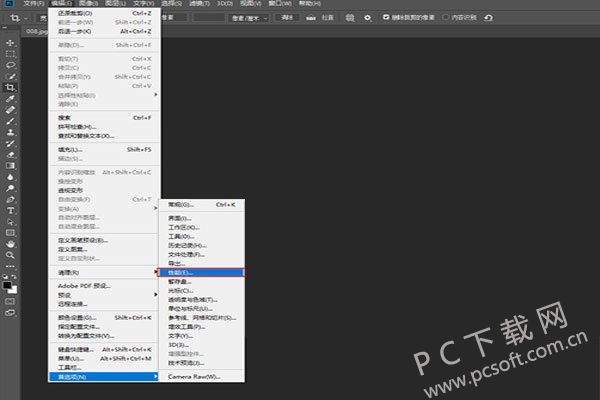This screenshot has height=400, width=600.
Task: Open the Layer (图层) menu
Action: pyautogui.click(x=116, y=3)
